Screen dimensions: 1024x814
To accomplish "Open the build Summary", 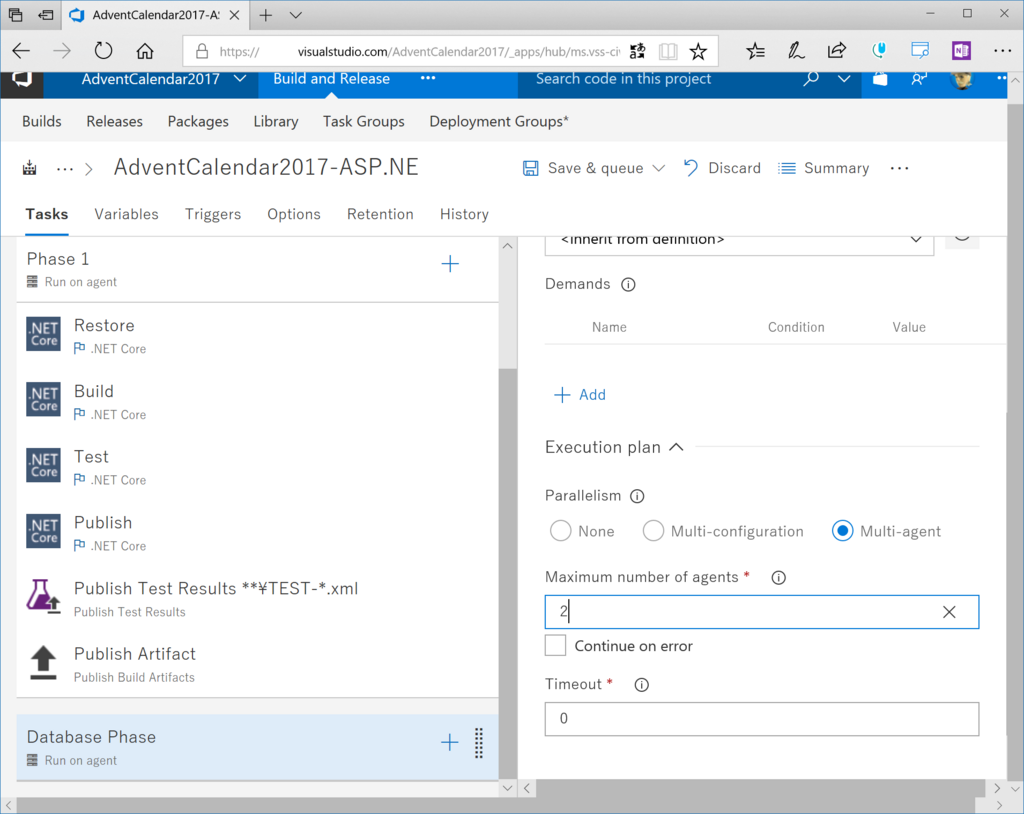I will point(824,169).
